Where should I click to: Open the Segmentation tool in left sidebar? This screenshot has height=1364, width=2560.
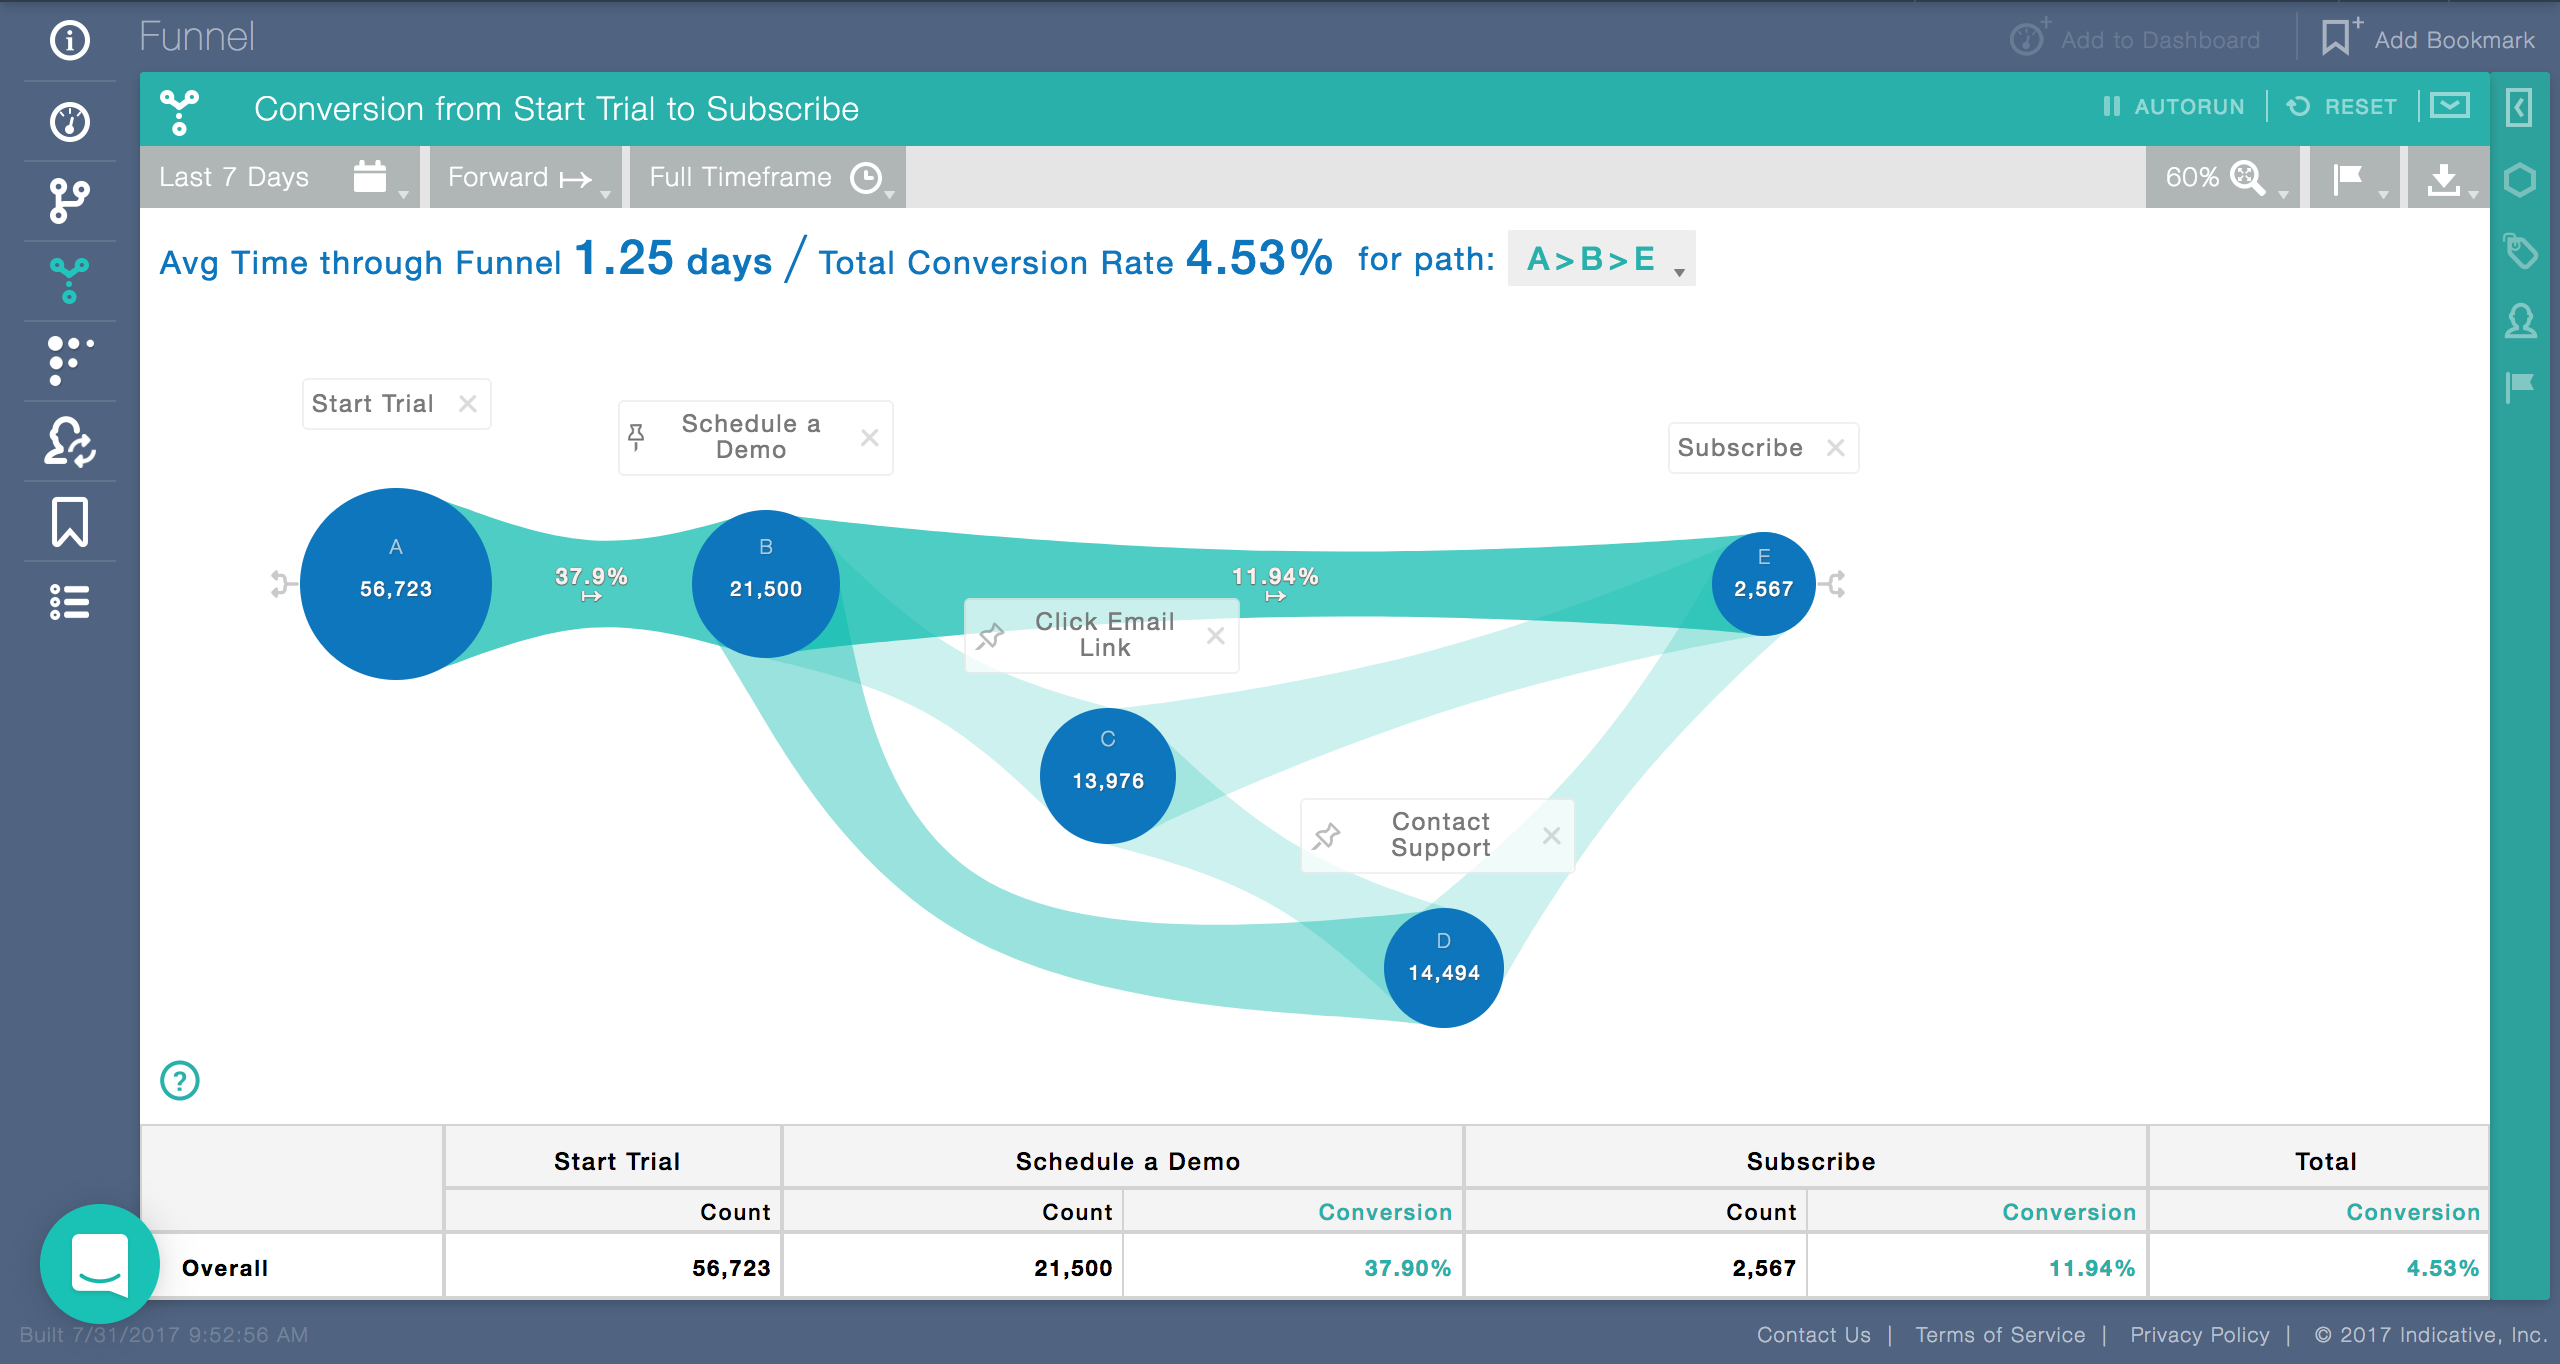69,201
